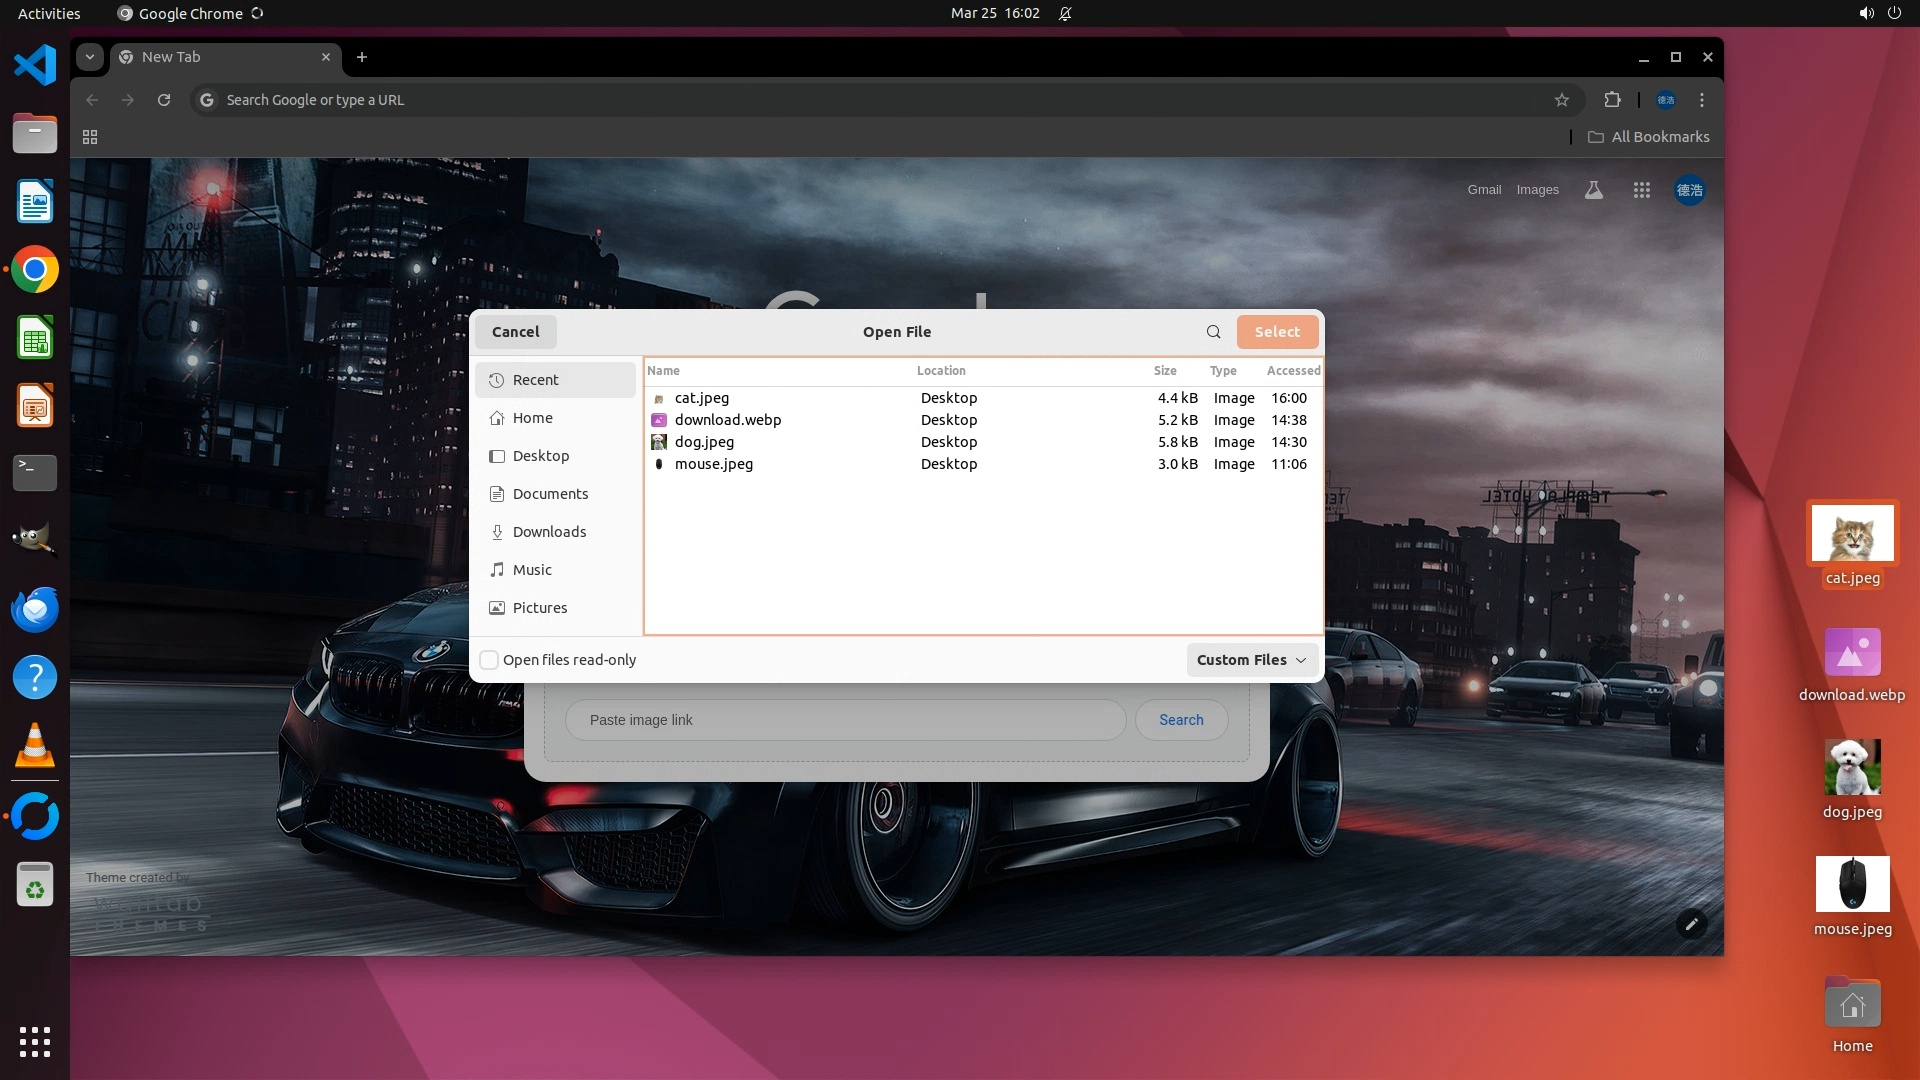This screenshot has width=1920, height=1080.
Task: Click the Paste image link field
Action: point(845,720)
